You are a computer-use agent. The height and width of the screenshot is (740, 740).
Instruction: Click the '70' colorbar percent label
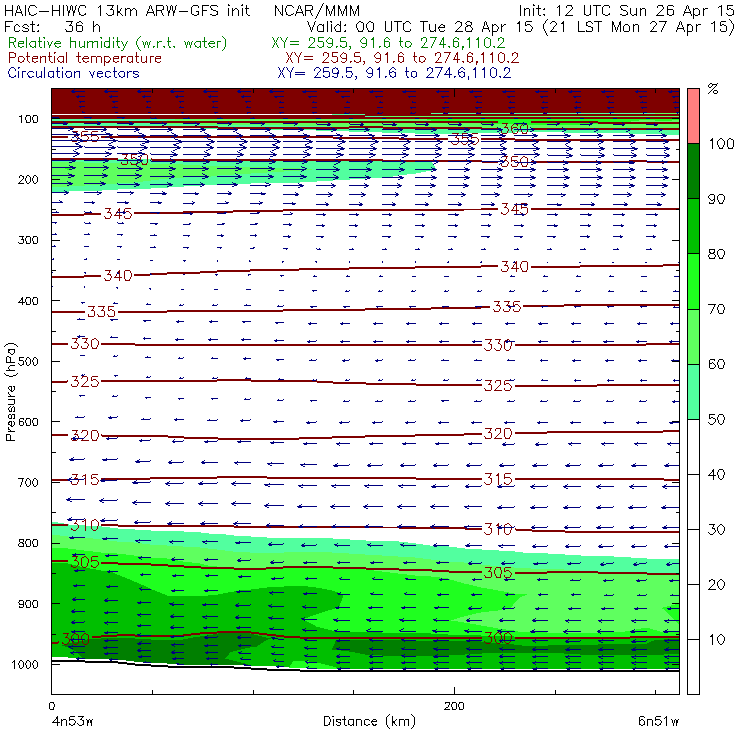click(x=716, y=309)
